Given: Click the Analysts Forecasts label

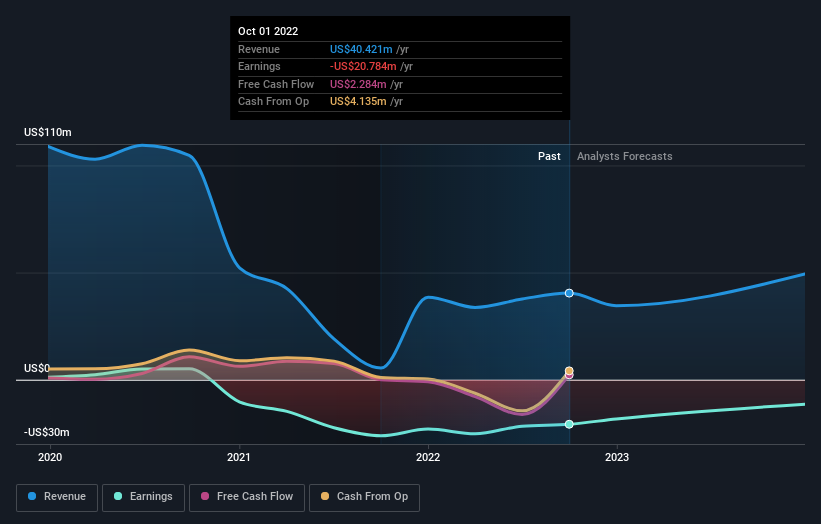Looking at the screenshot, I should pyautogui.click(x=625, y=156).
